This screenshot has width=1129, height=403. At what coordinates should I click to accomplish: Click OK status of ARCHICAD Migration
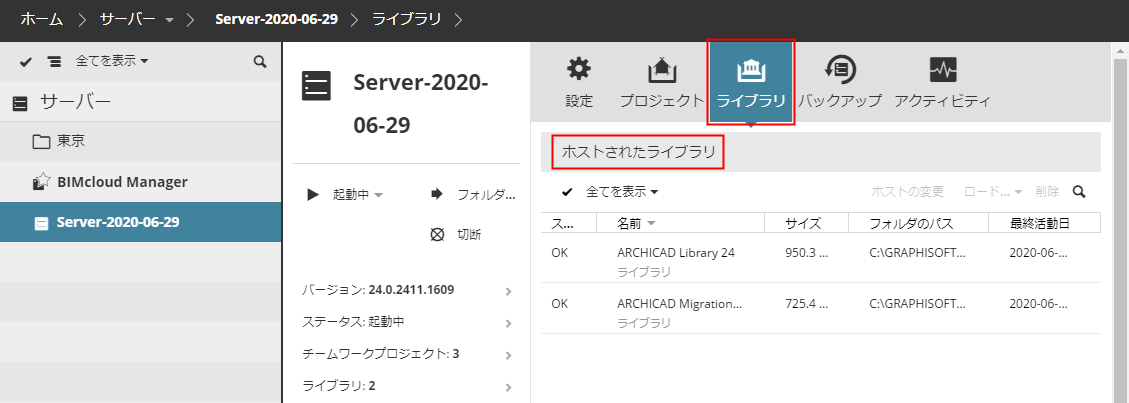[x=559, y=304]
